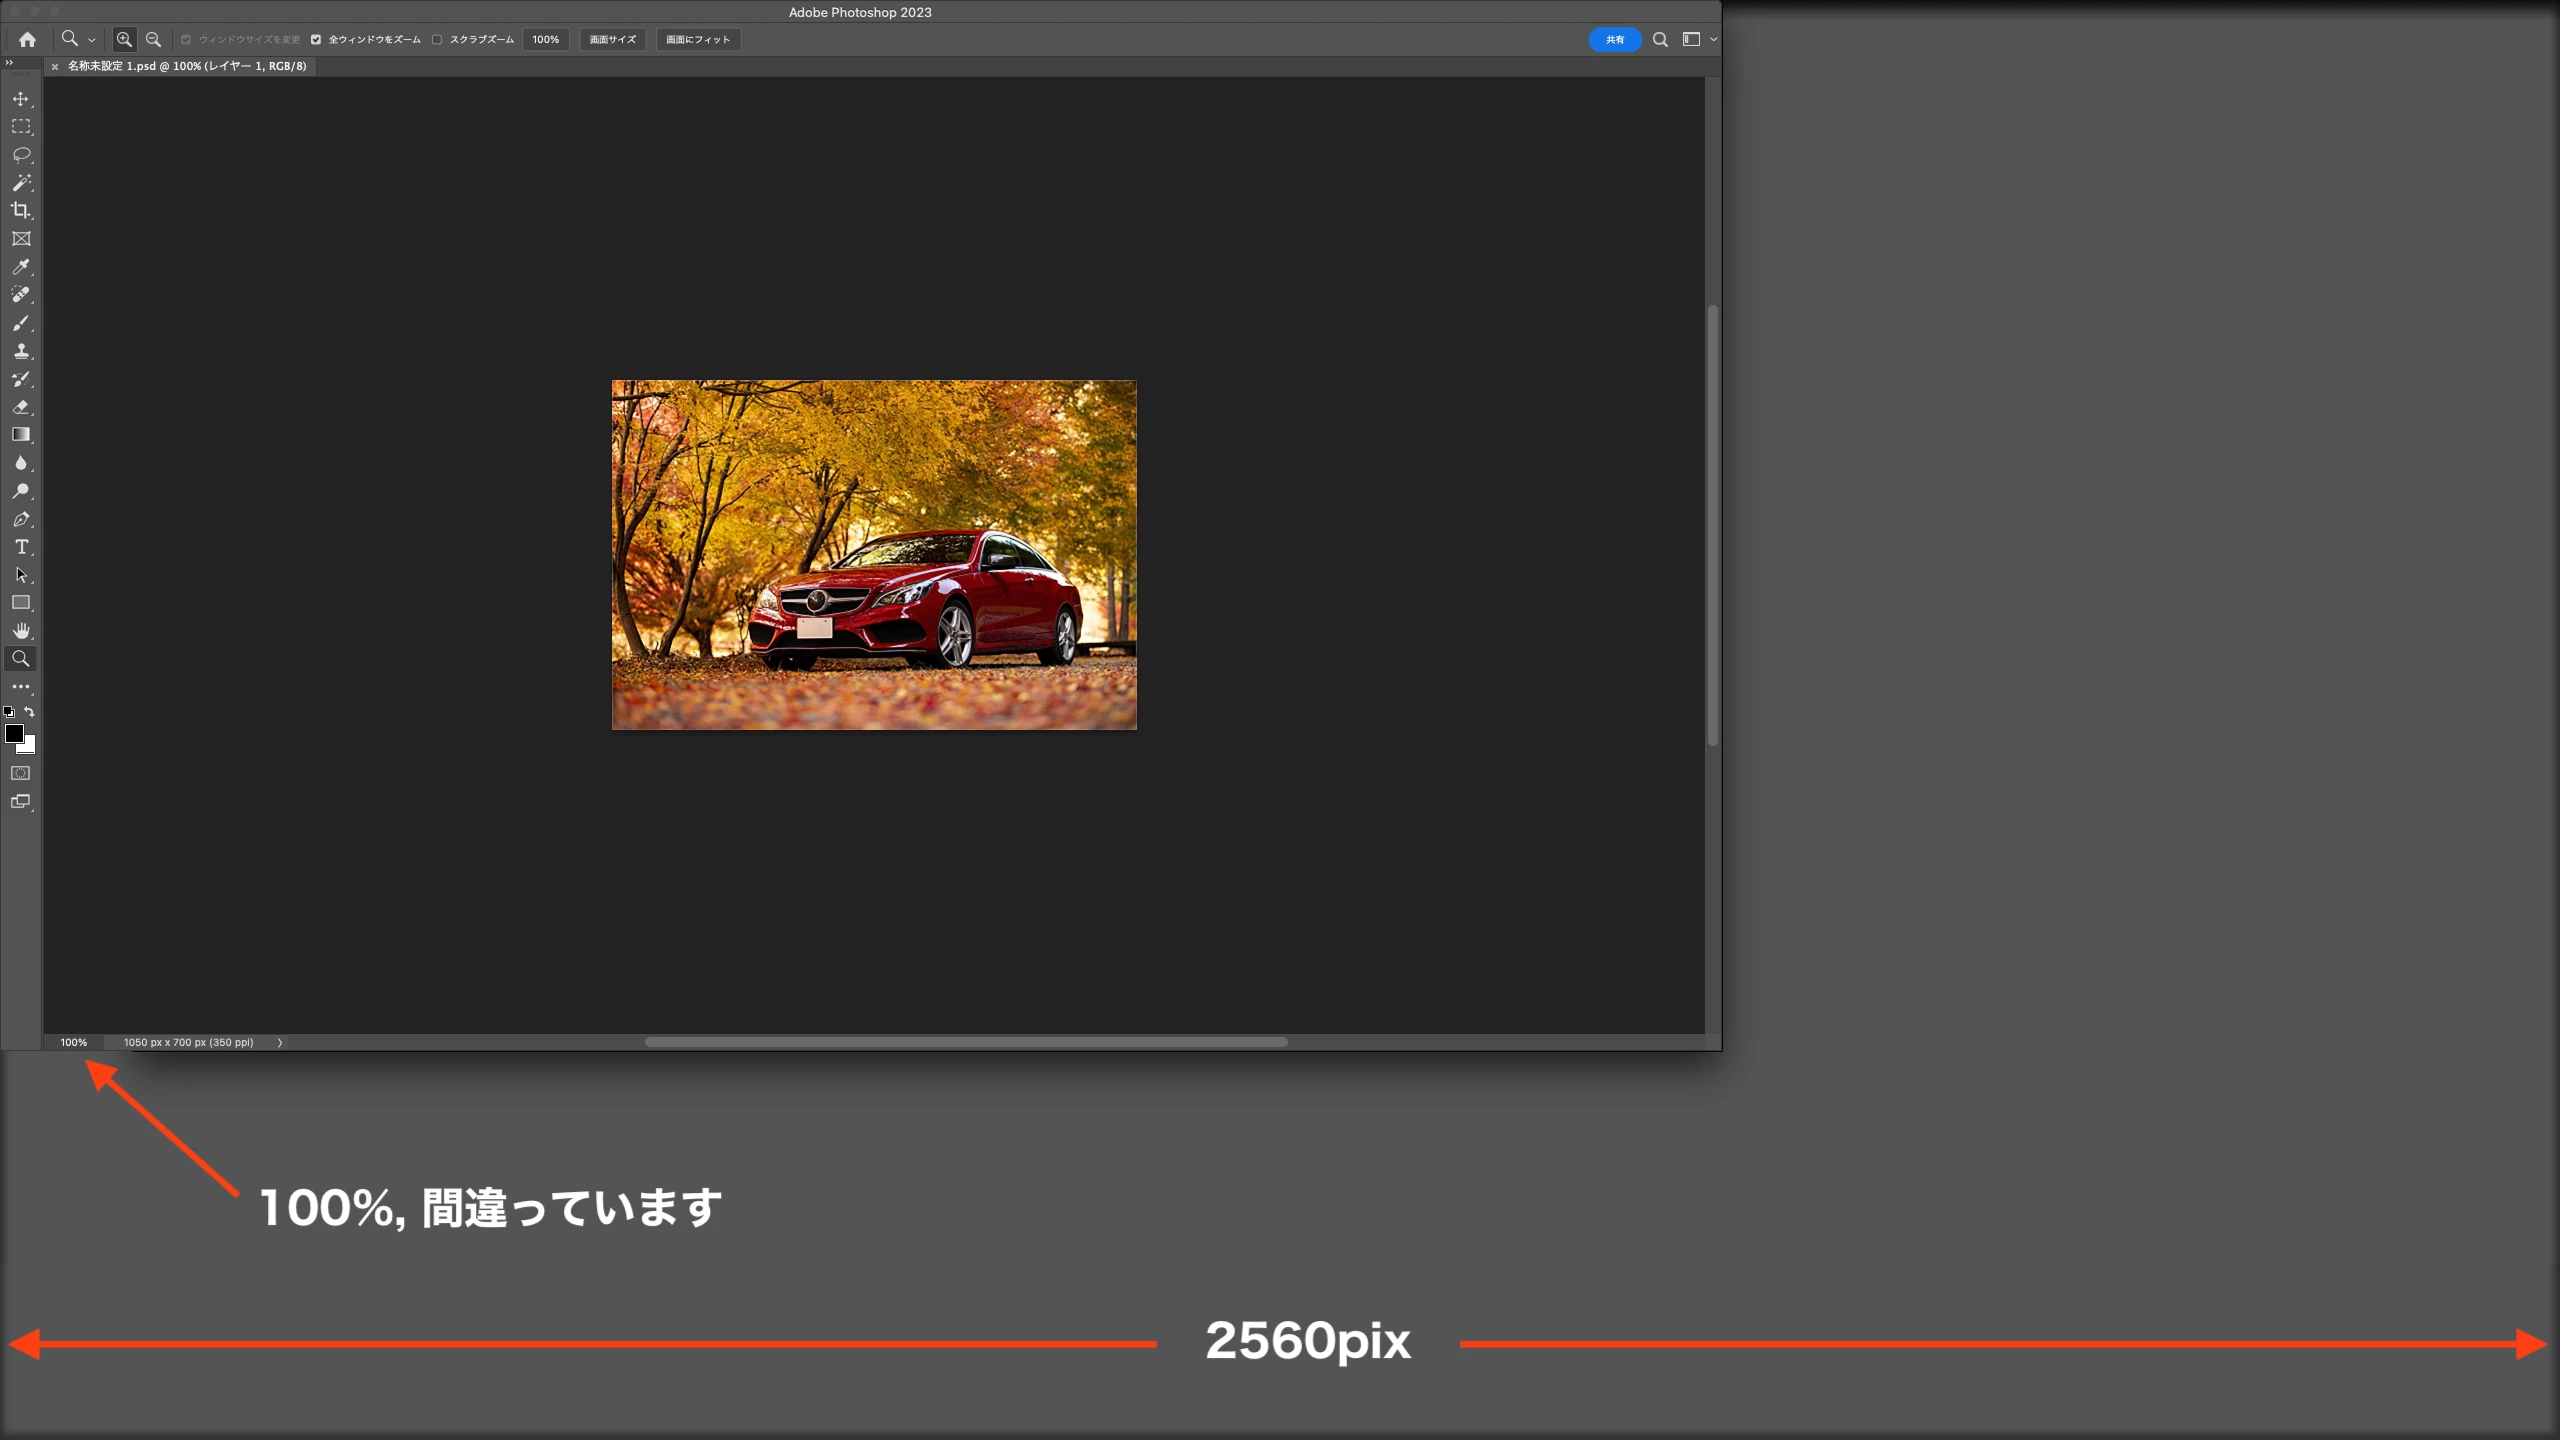Image resolution: width=2560 pixels, height=1440 pixels.
Task: Click the blue 共有 share button
Action: point(1614,39)
